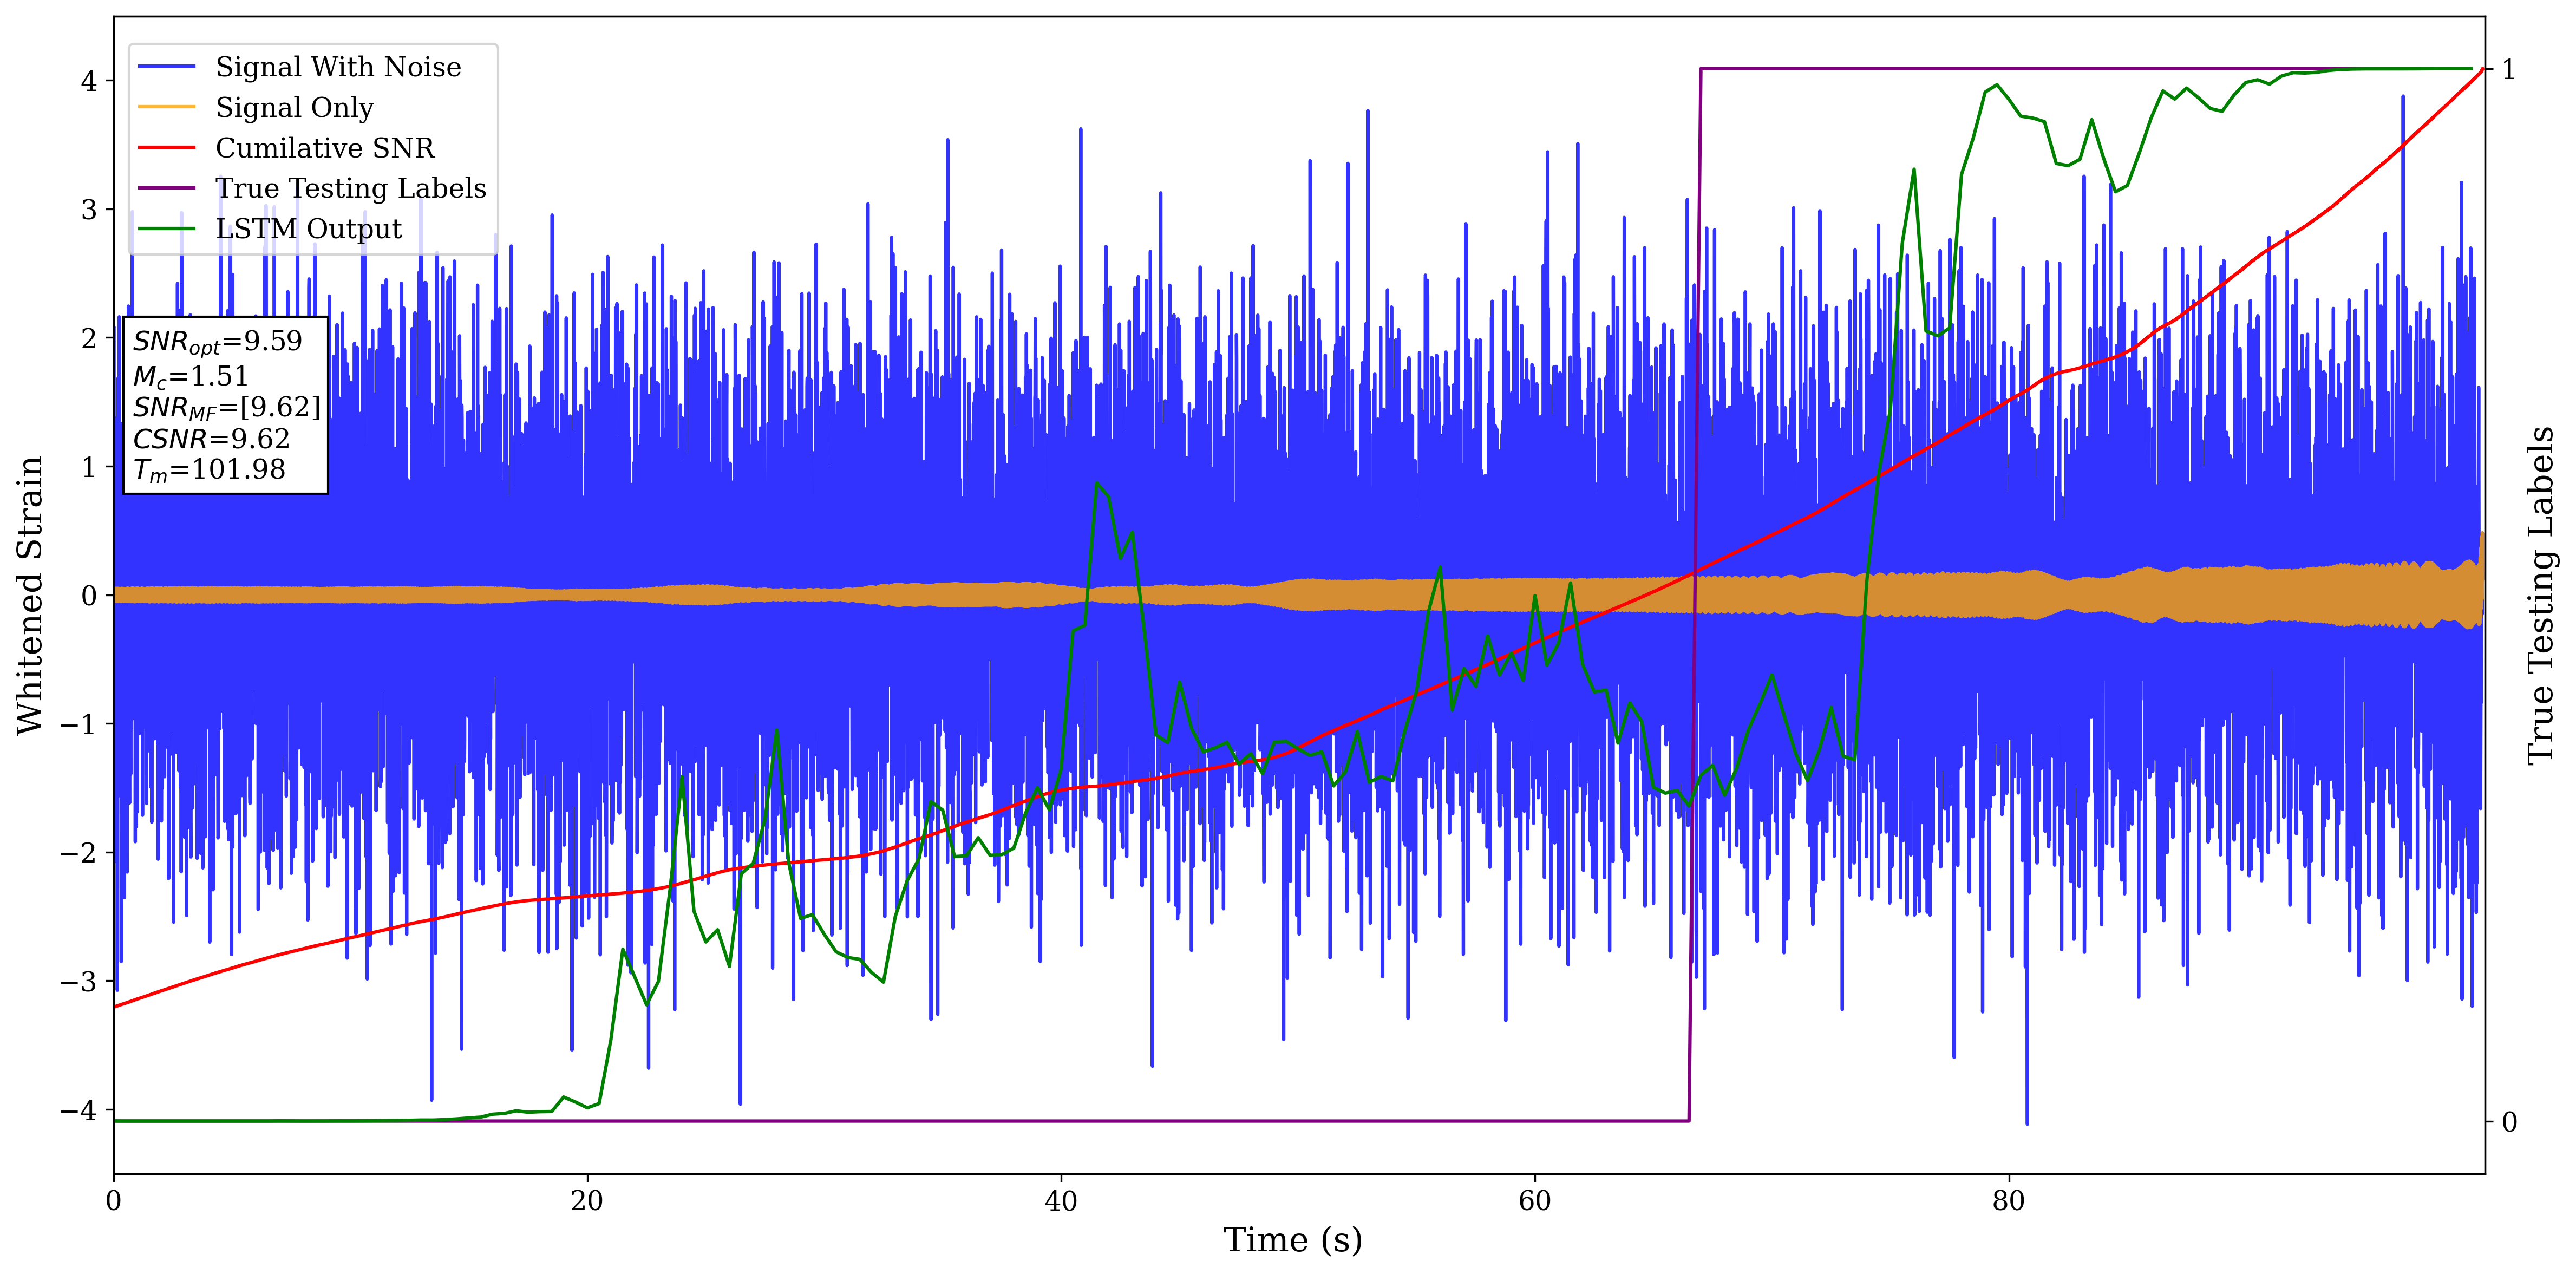Click the purple True Testing Labels legend line

[166, 188]
